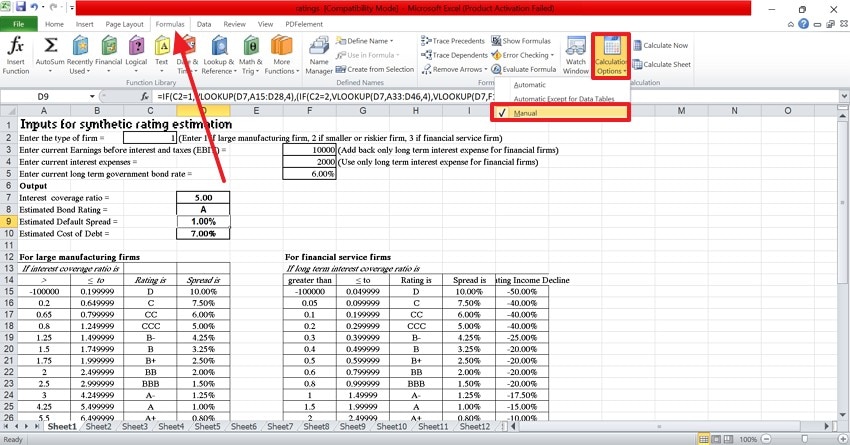Zoom out using the minus button
The width and height of the screenshot is (850, 445).
pos(766,438)
